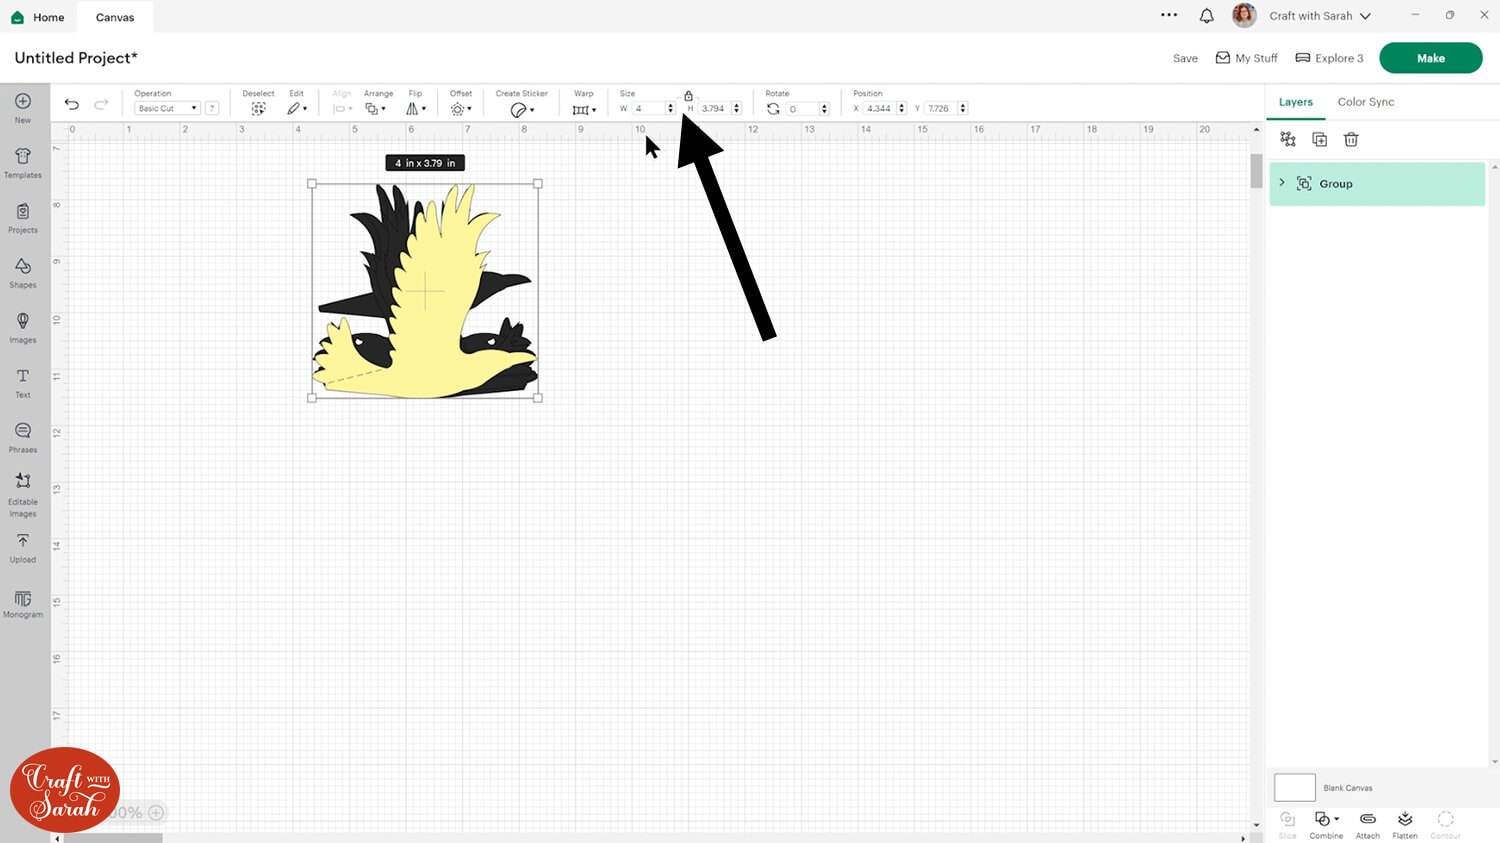This screenshot has height=843, width=1500.
Task: Redo the last undone action
Action: click(x=101, y=104)
